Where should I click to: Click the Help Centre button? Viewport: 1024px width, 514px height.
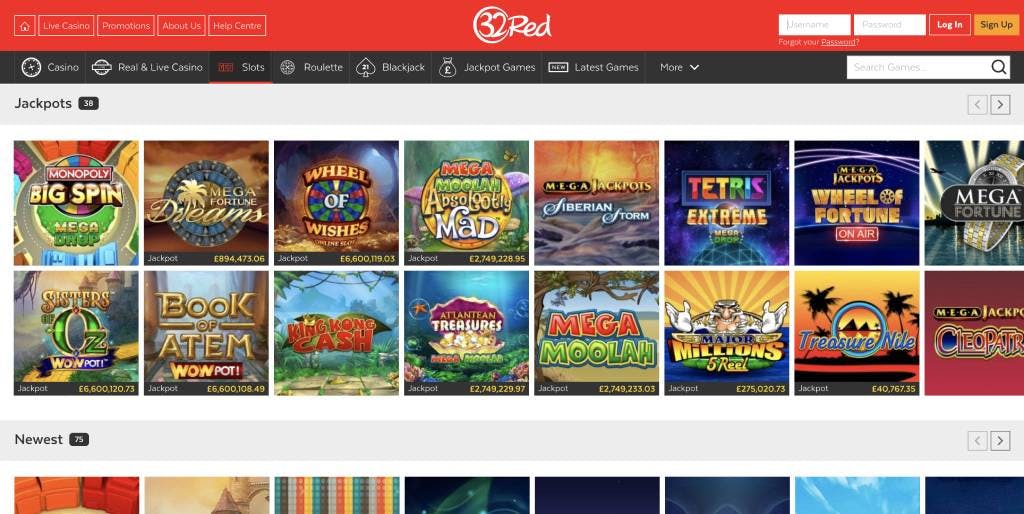click(x=237, y=25)
